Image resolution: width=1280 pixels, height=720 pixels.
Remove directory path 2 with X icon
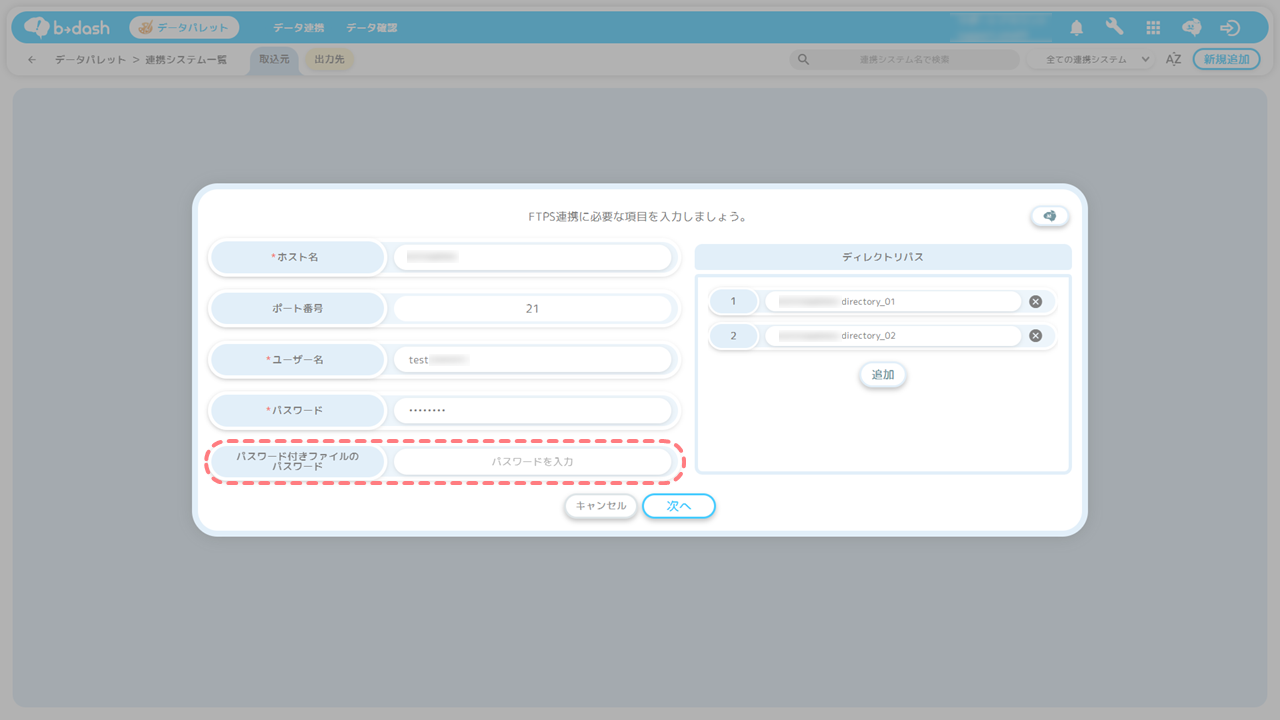pos(1035,336)
